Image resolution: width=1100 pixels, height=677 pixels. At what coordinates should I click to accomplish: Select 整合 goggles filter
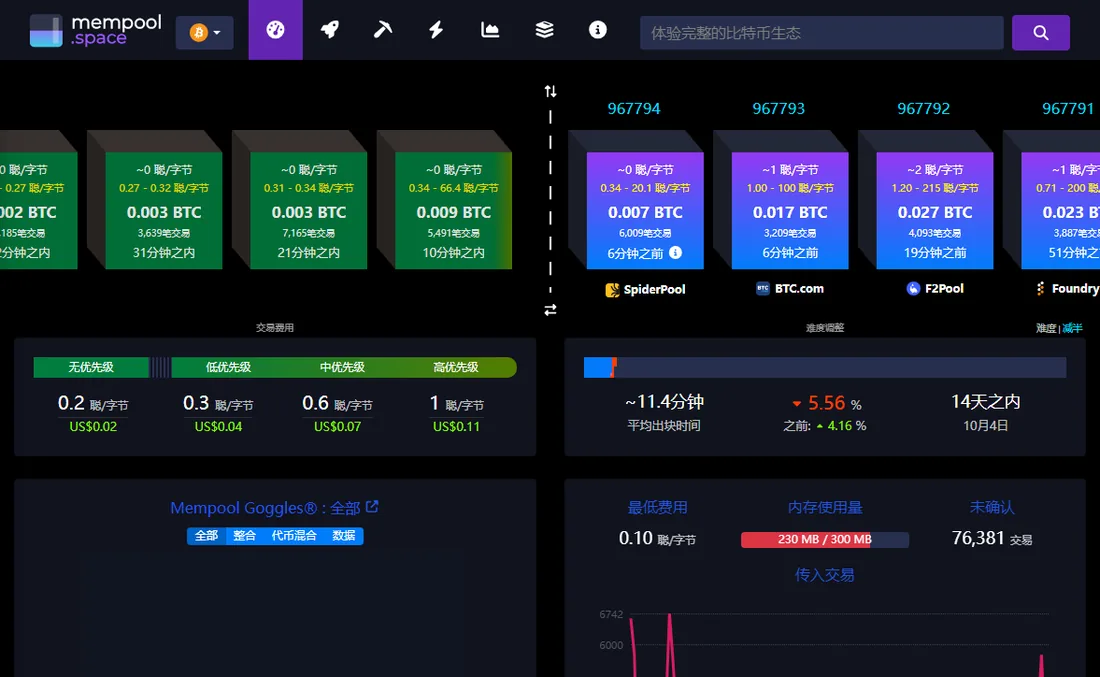(244, 536)
